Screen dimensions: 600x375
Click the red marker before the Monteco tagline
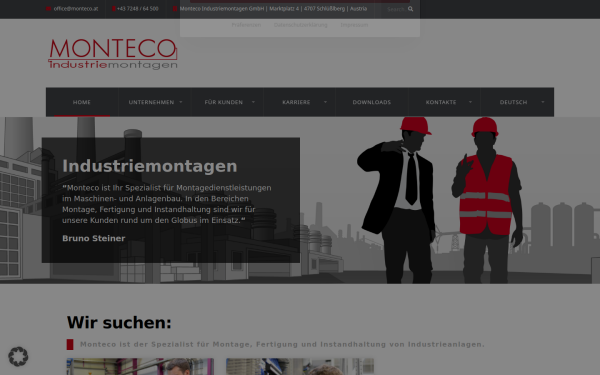point(70,344)
